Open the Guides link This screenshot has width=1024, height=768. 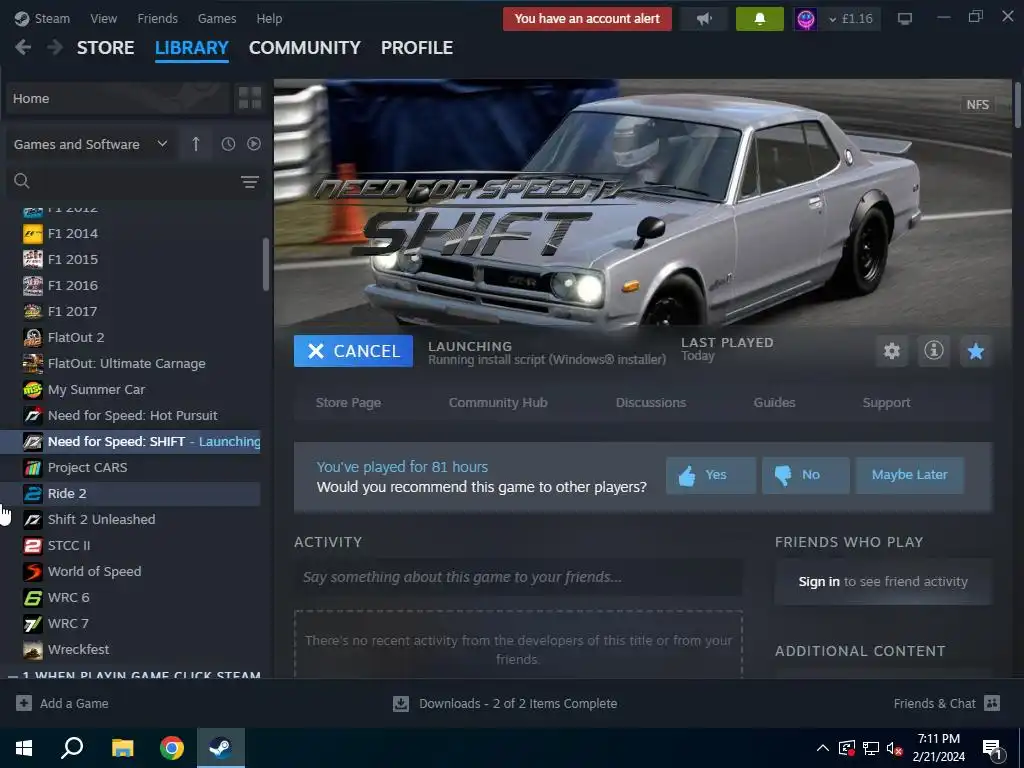(x=775, y=403)
